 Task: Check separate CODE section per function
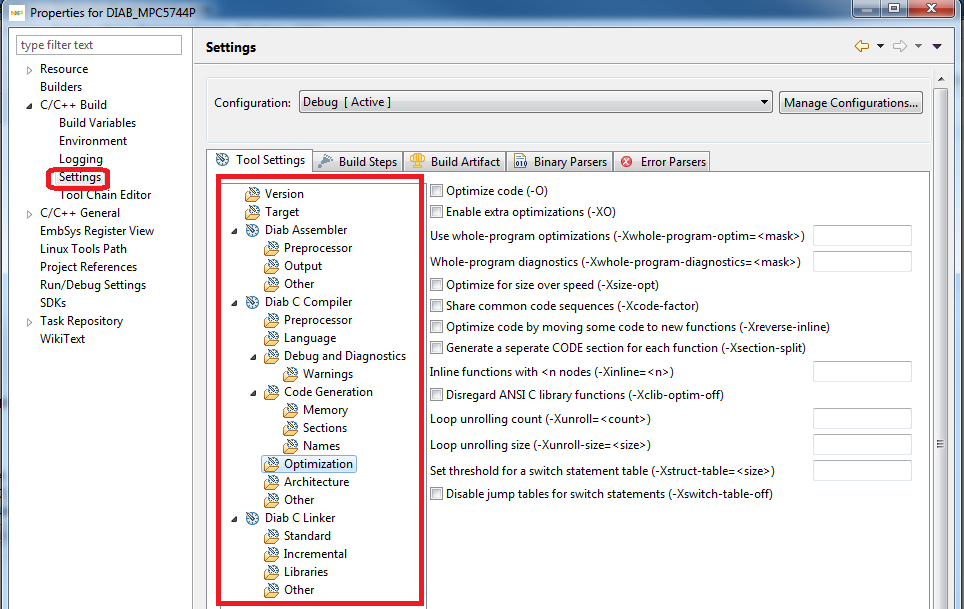coord(437,347)
